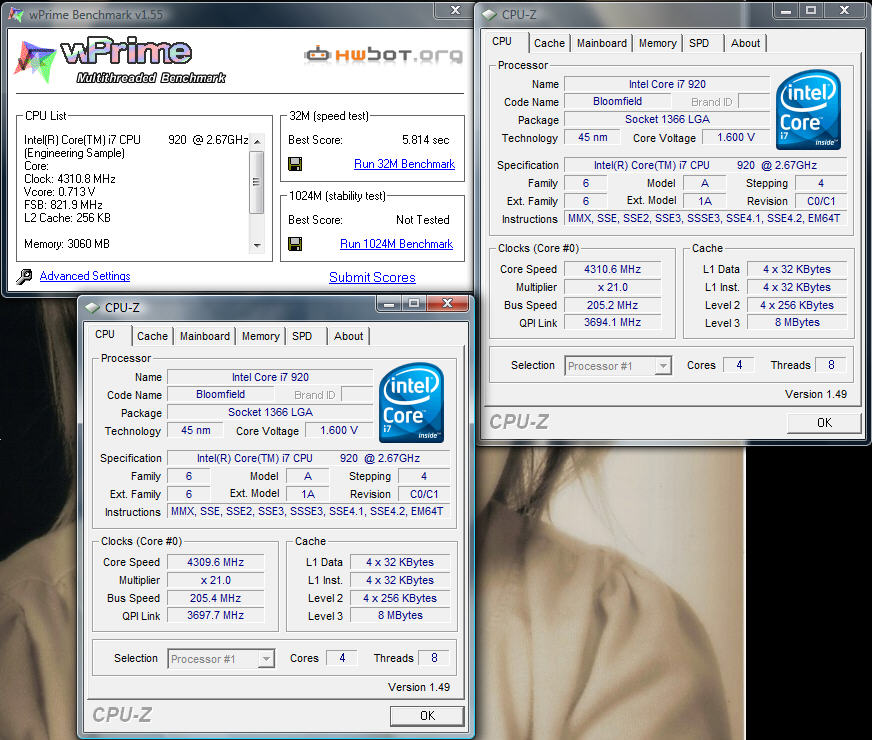This screenshot has height=740, width=872.
Task: Click OK in the upper CPU-Z window
Action: click(824, 423)
